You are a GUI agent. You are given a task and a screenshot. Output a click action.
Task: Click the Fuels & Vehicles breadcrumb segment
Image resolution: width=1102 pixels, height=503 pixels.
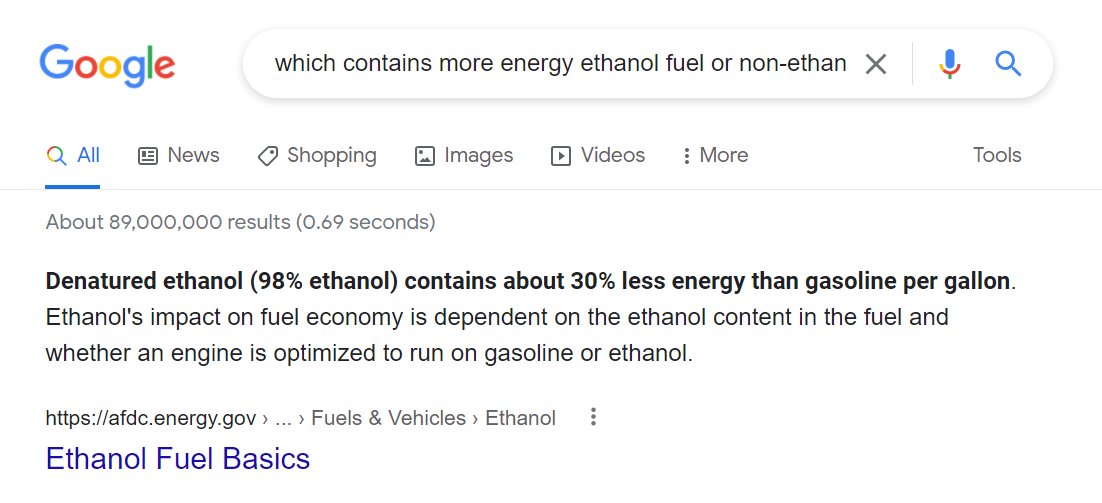coord(388,419)
